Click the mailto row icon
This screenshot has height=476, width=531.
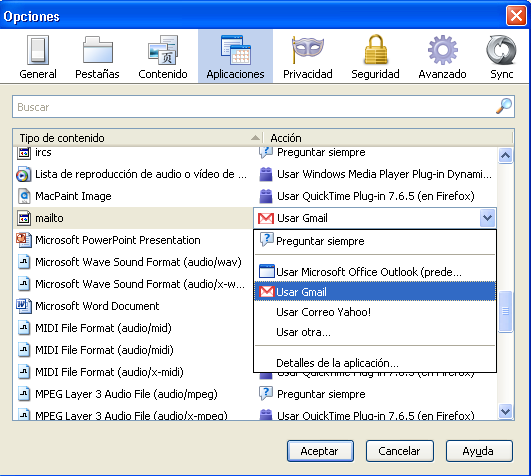pyautogui.click(x=24, y=218)
